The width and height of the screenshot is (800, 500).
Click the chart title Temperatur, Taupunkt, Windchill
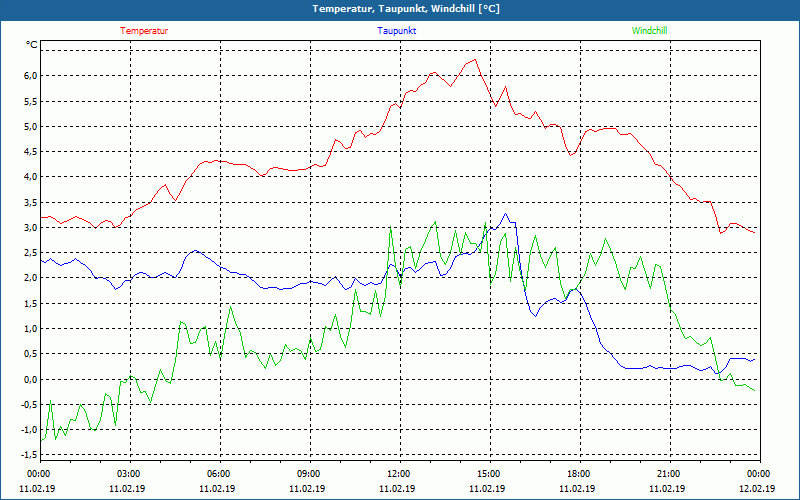pos(406,9)
